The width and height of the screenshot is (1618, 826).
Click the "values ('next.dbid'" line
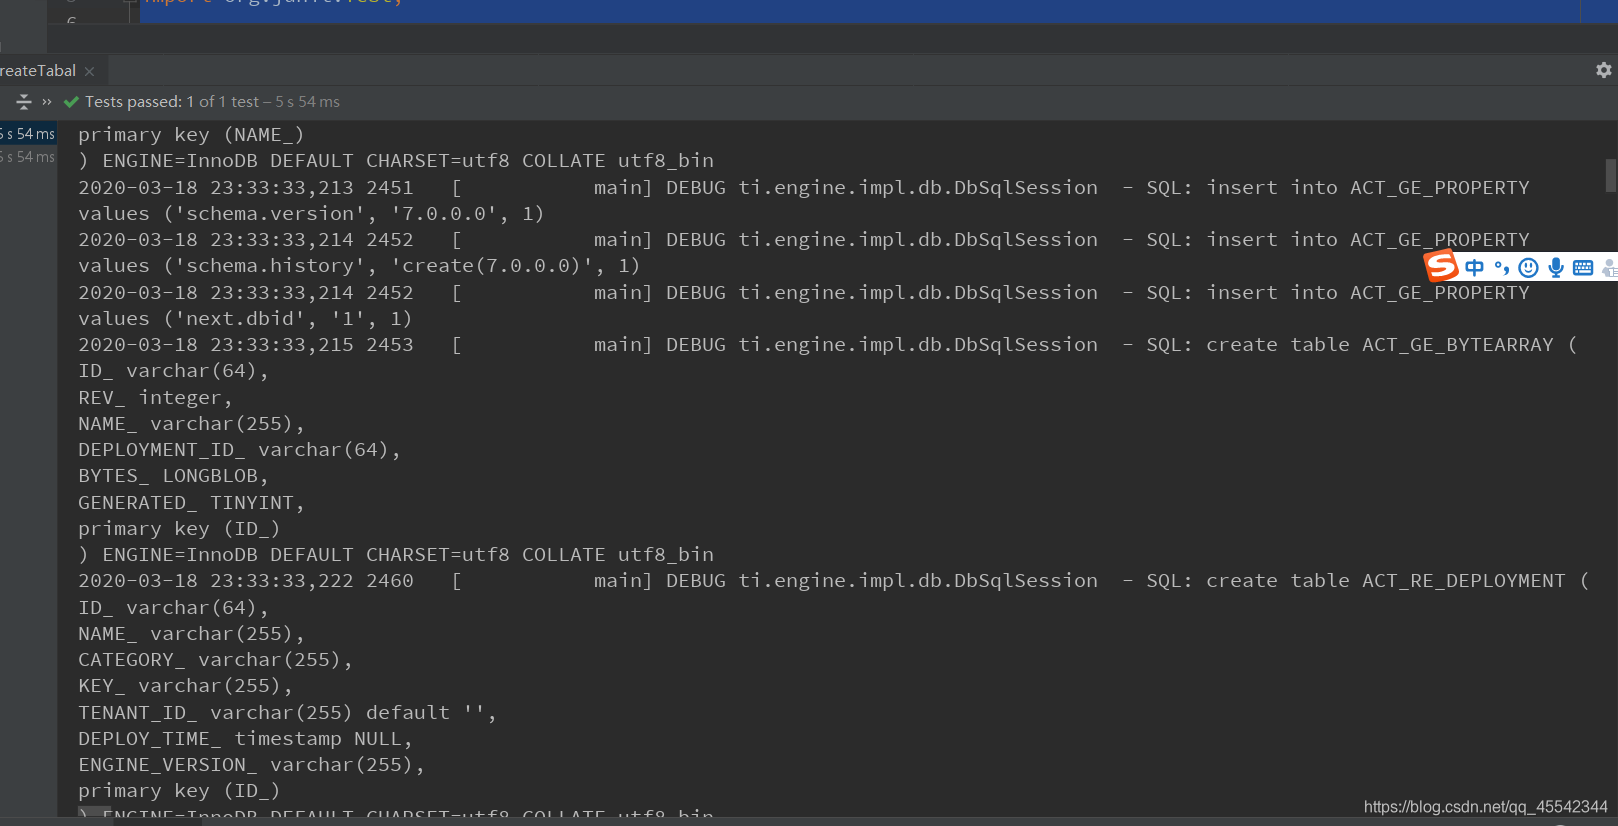click(245, 319)
